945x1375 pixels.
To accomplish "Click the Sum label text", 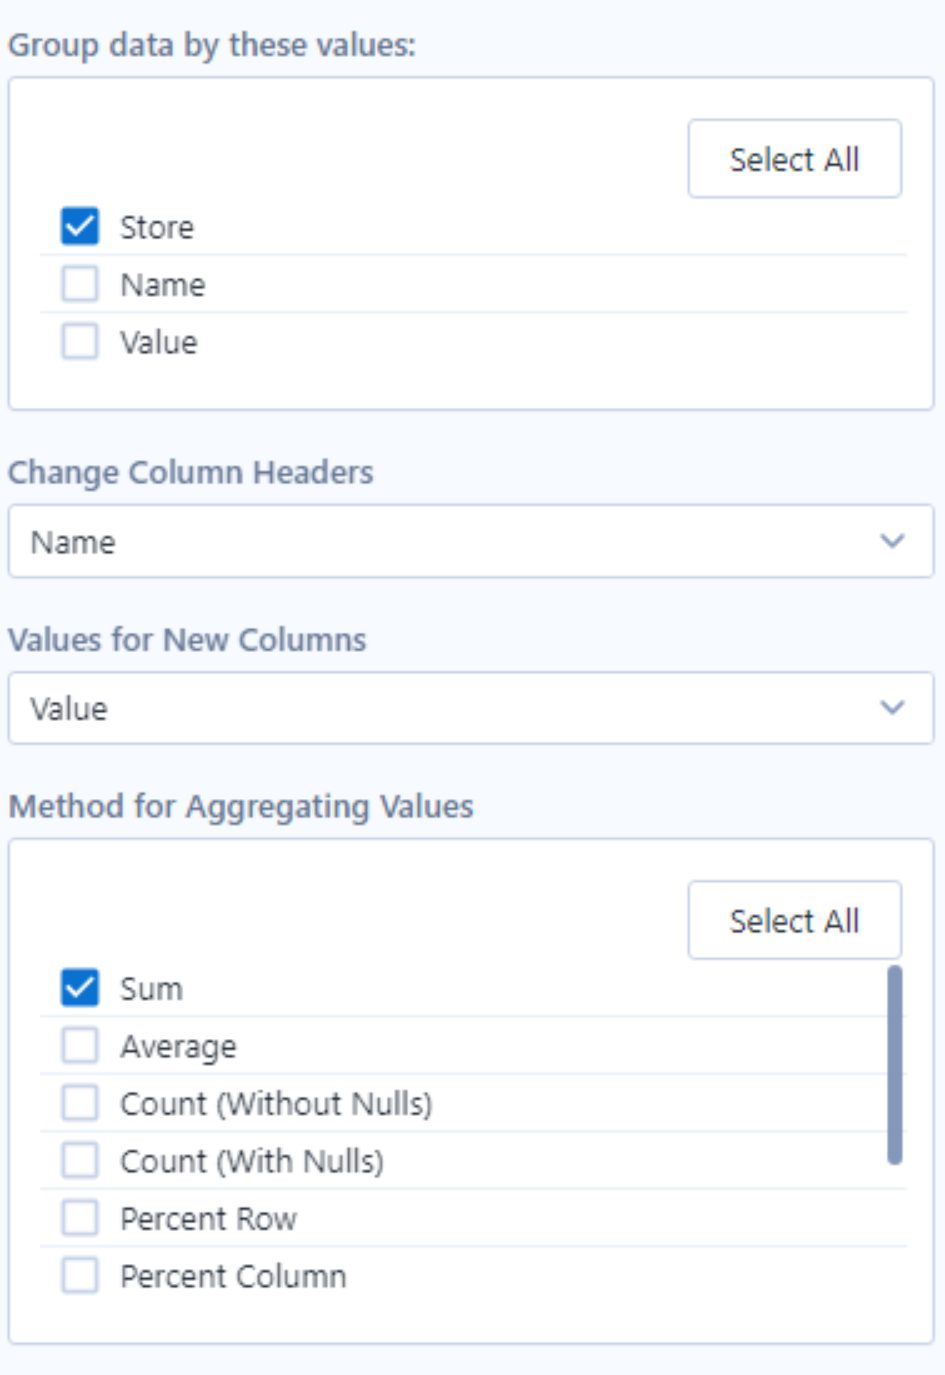I will 151,988.
